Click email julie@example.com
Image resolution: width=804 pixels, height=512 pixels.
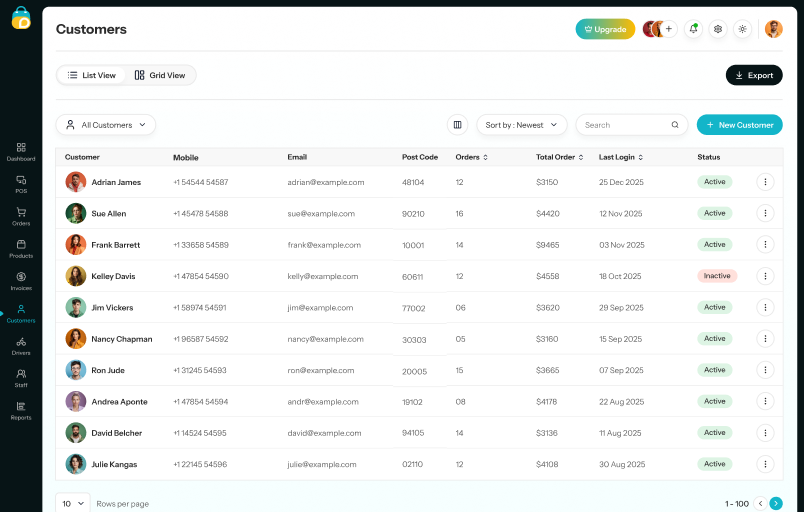[321, 464]
